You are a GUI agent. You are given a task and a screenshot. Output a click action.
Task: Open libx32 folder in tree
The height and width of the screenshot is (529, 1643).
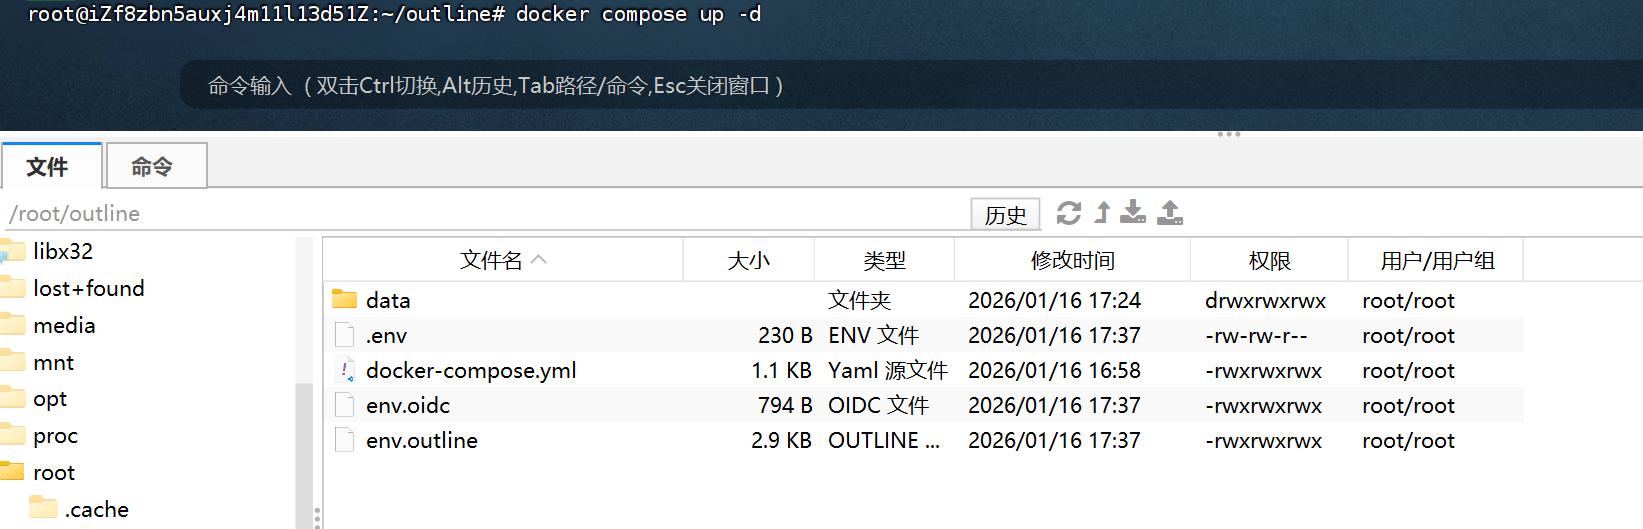coord(63,251)
